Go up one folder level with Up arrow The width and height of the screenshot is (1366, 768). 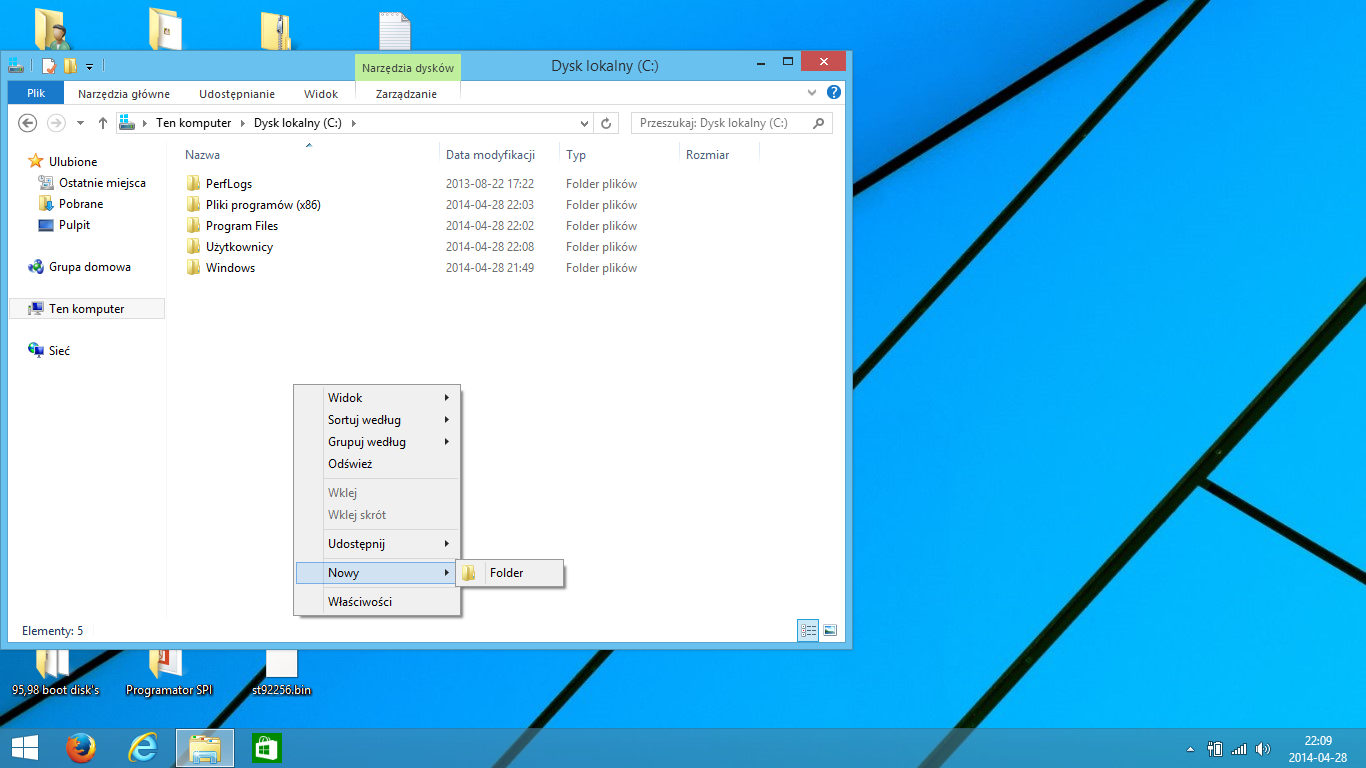pyautogui.click(x=102, y=123)
